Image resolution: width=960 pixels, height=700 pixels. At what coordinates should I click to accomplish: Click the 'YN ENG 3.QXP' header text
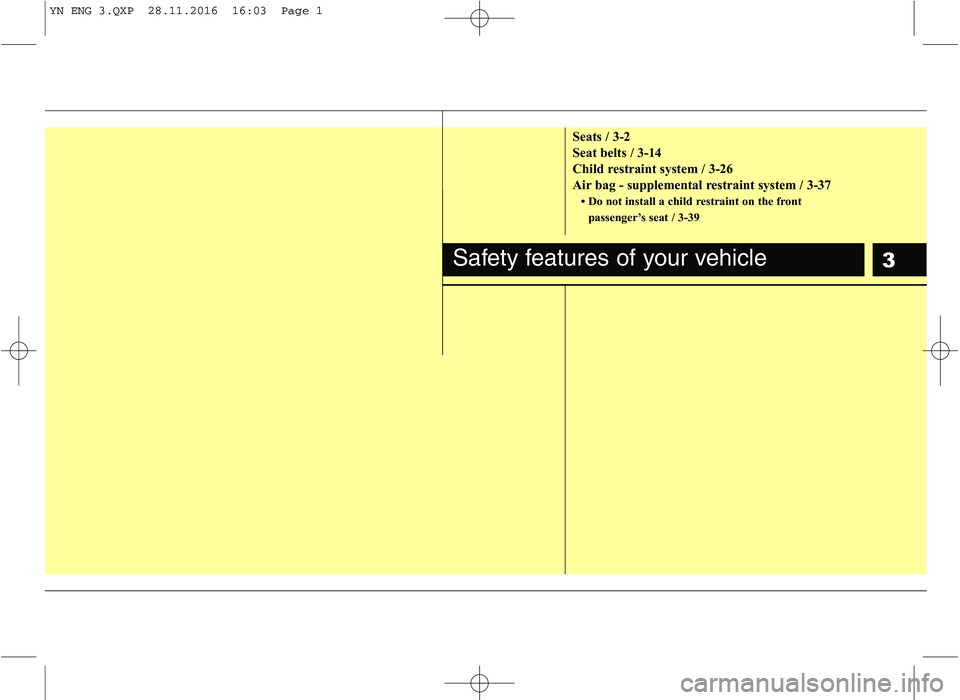tap(92, 11)
